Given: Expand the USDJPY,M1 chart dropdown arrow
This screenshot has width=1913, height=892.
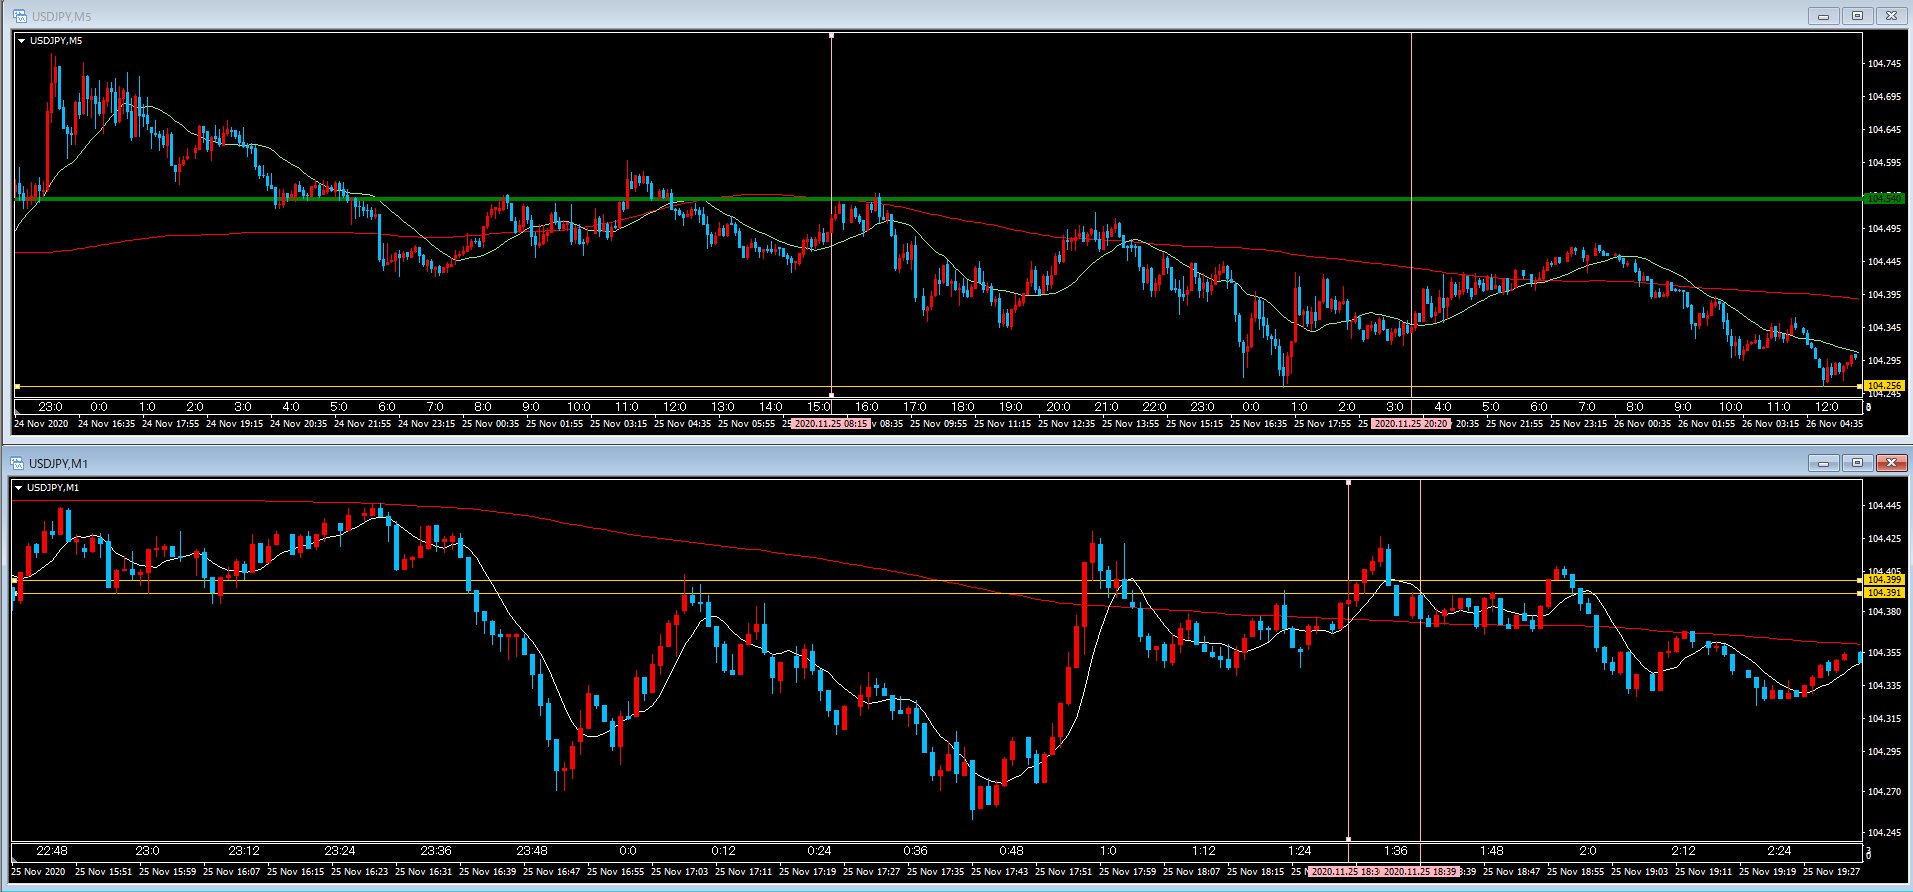Looking at the screenshot, I should coord(19,488).
